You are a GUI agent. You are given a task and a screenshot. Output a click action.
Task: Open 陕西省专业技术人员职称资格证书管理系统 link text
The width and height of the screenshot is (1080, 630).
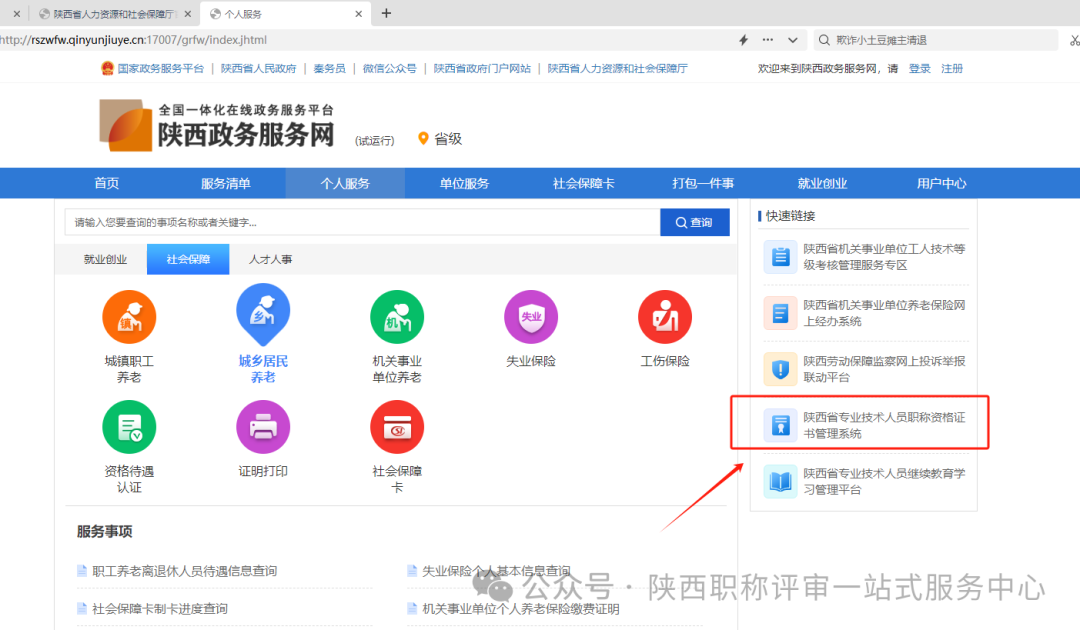pos(884,426)
